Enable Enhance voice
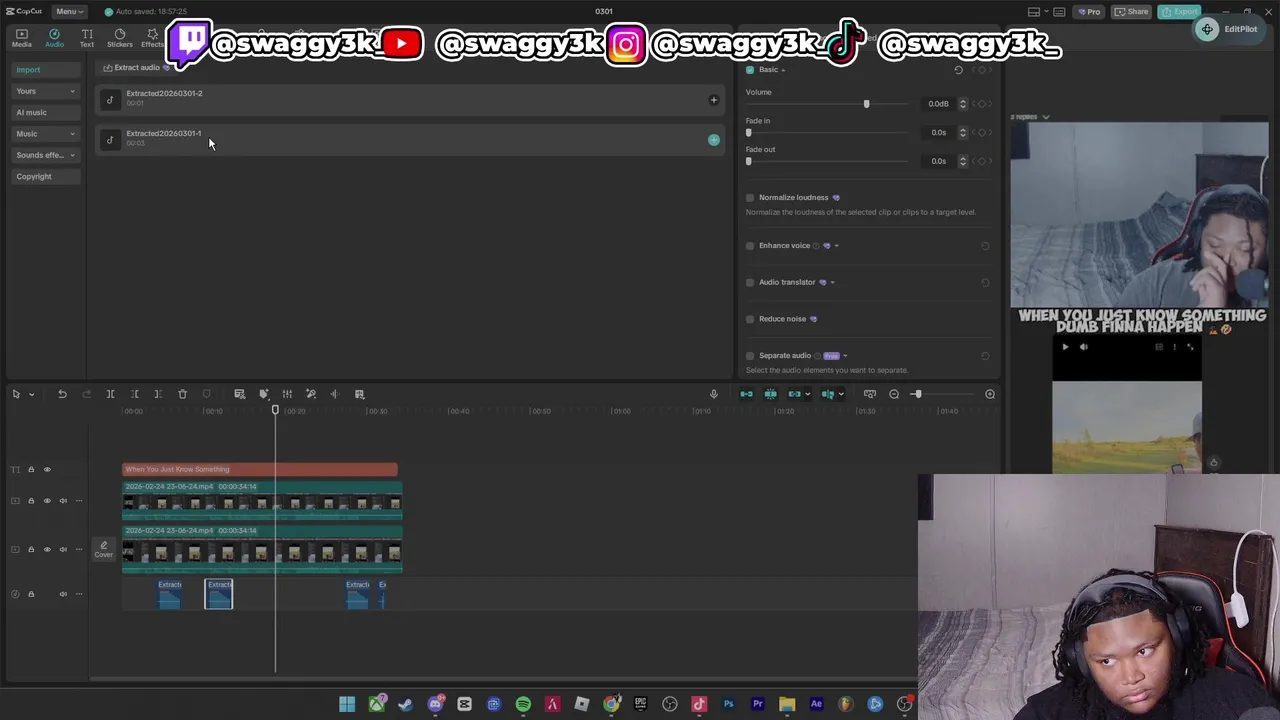Screen dimensions: 1280x720 pyautogui.click(x=750, y=246)
